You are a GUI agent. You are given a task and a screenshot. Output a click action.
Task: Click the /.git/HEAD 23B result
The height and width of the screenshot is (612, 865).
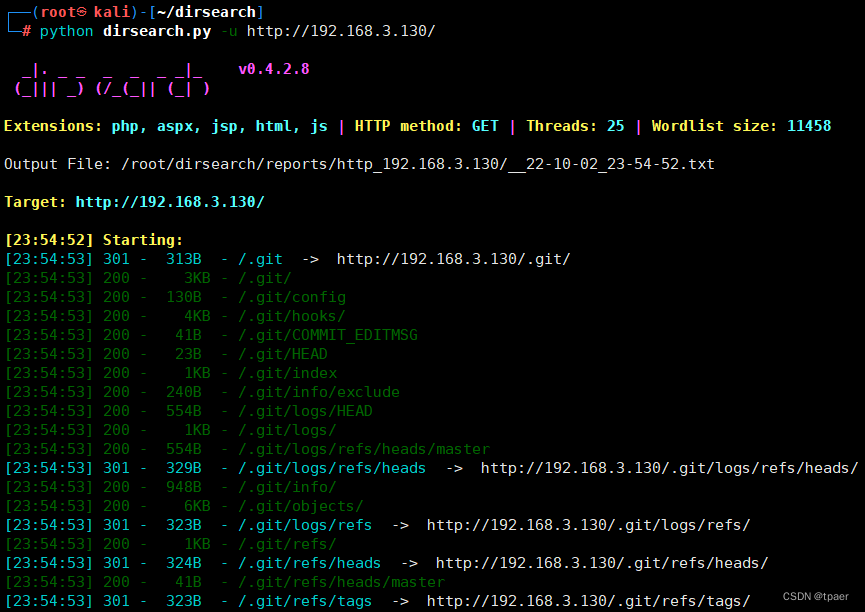pyautogui.click(x=282, y=354)
